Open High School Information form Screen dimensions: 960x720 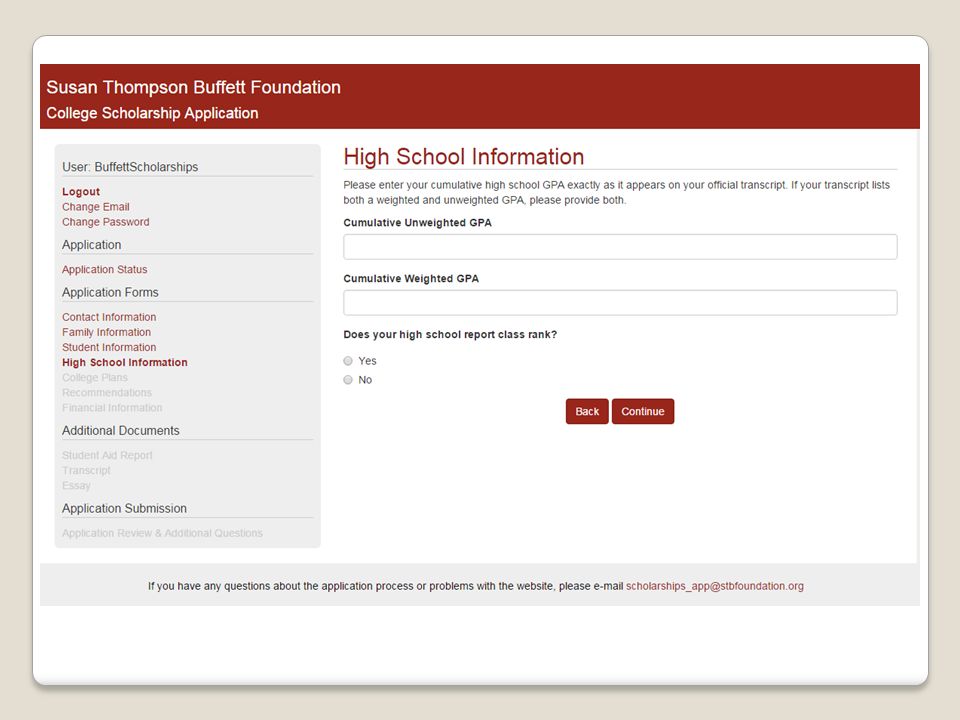coord(125,362)
